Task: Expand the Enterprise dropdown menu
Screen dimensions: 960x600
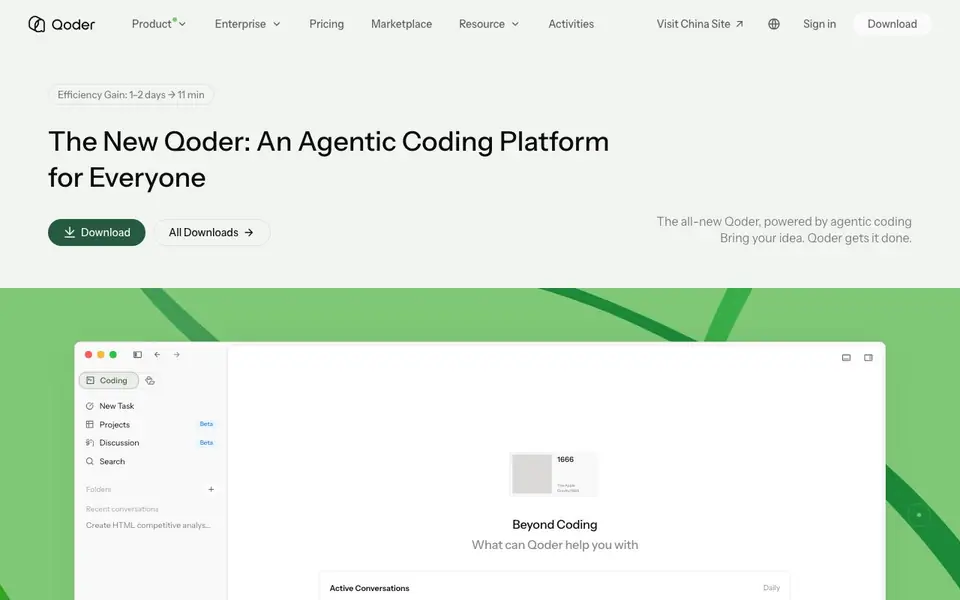Action: coord(247,24)
